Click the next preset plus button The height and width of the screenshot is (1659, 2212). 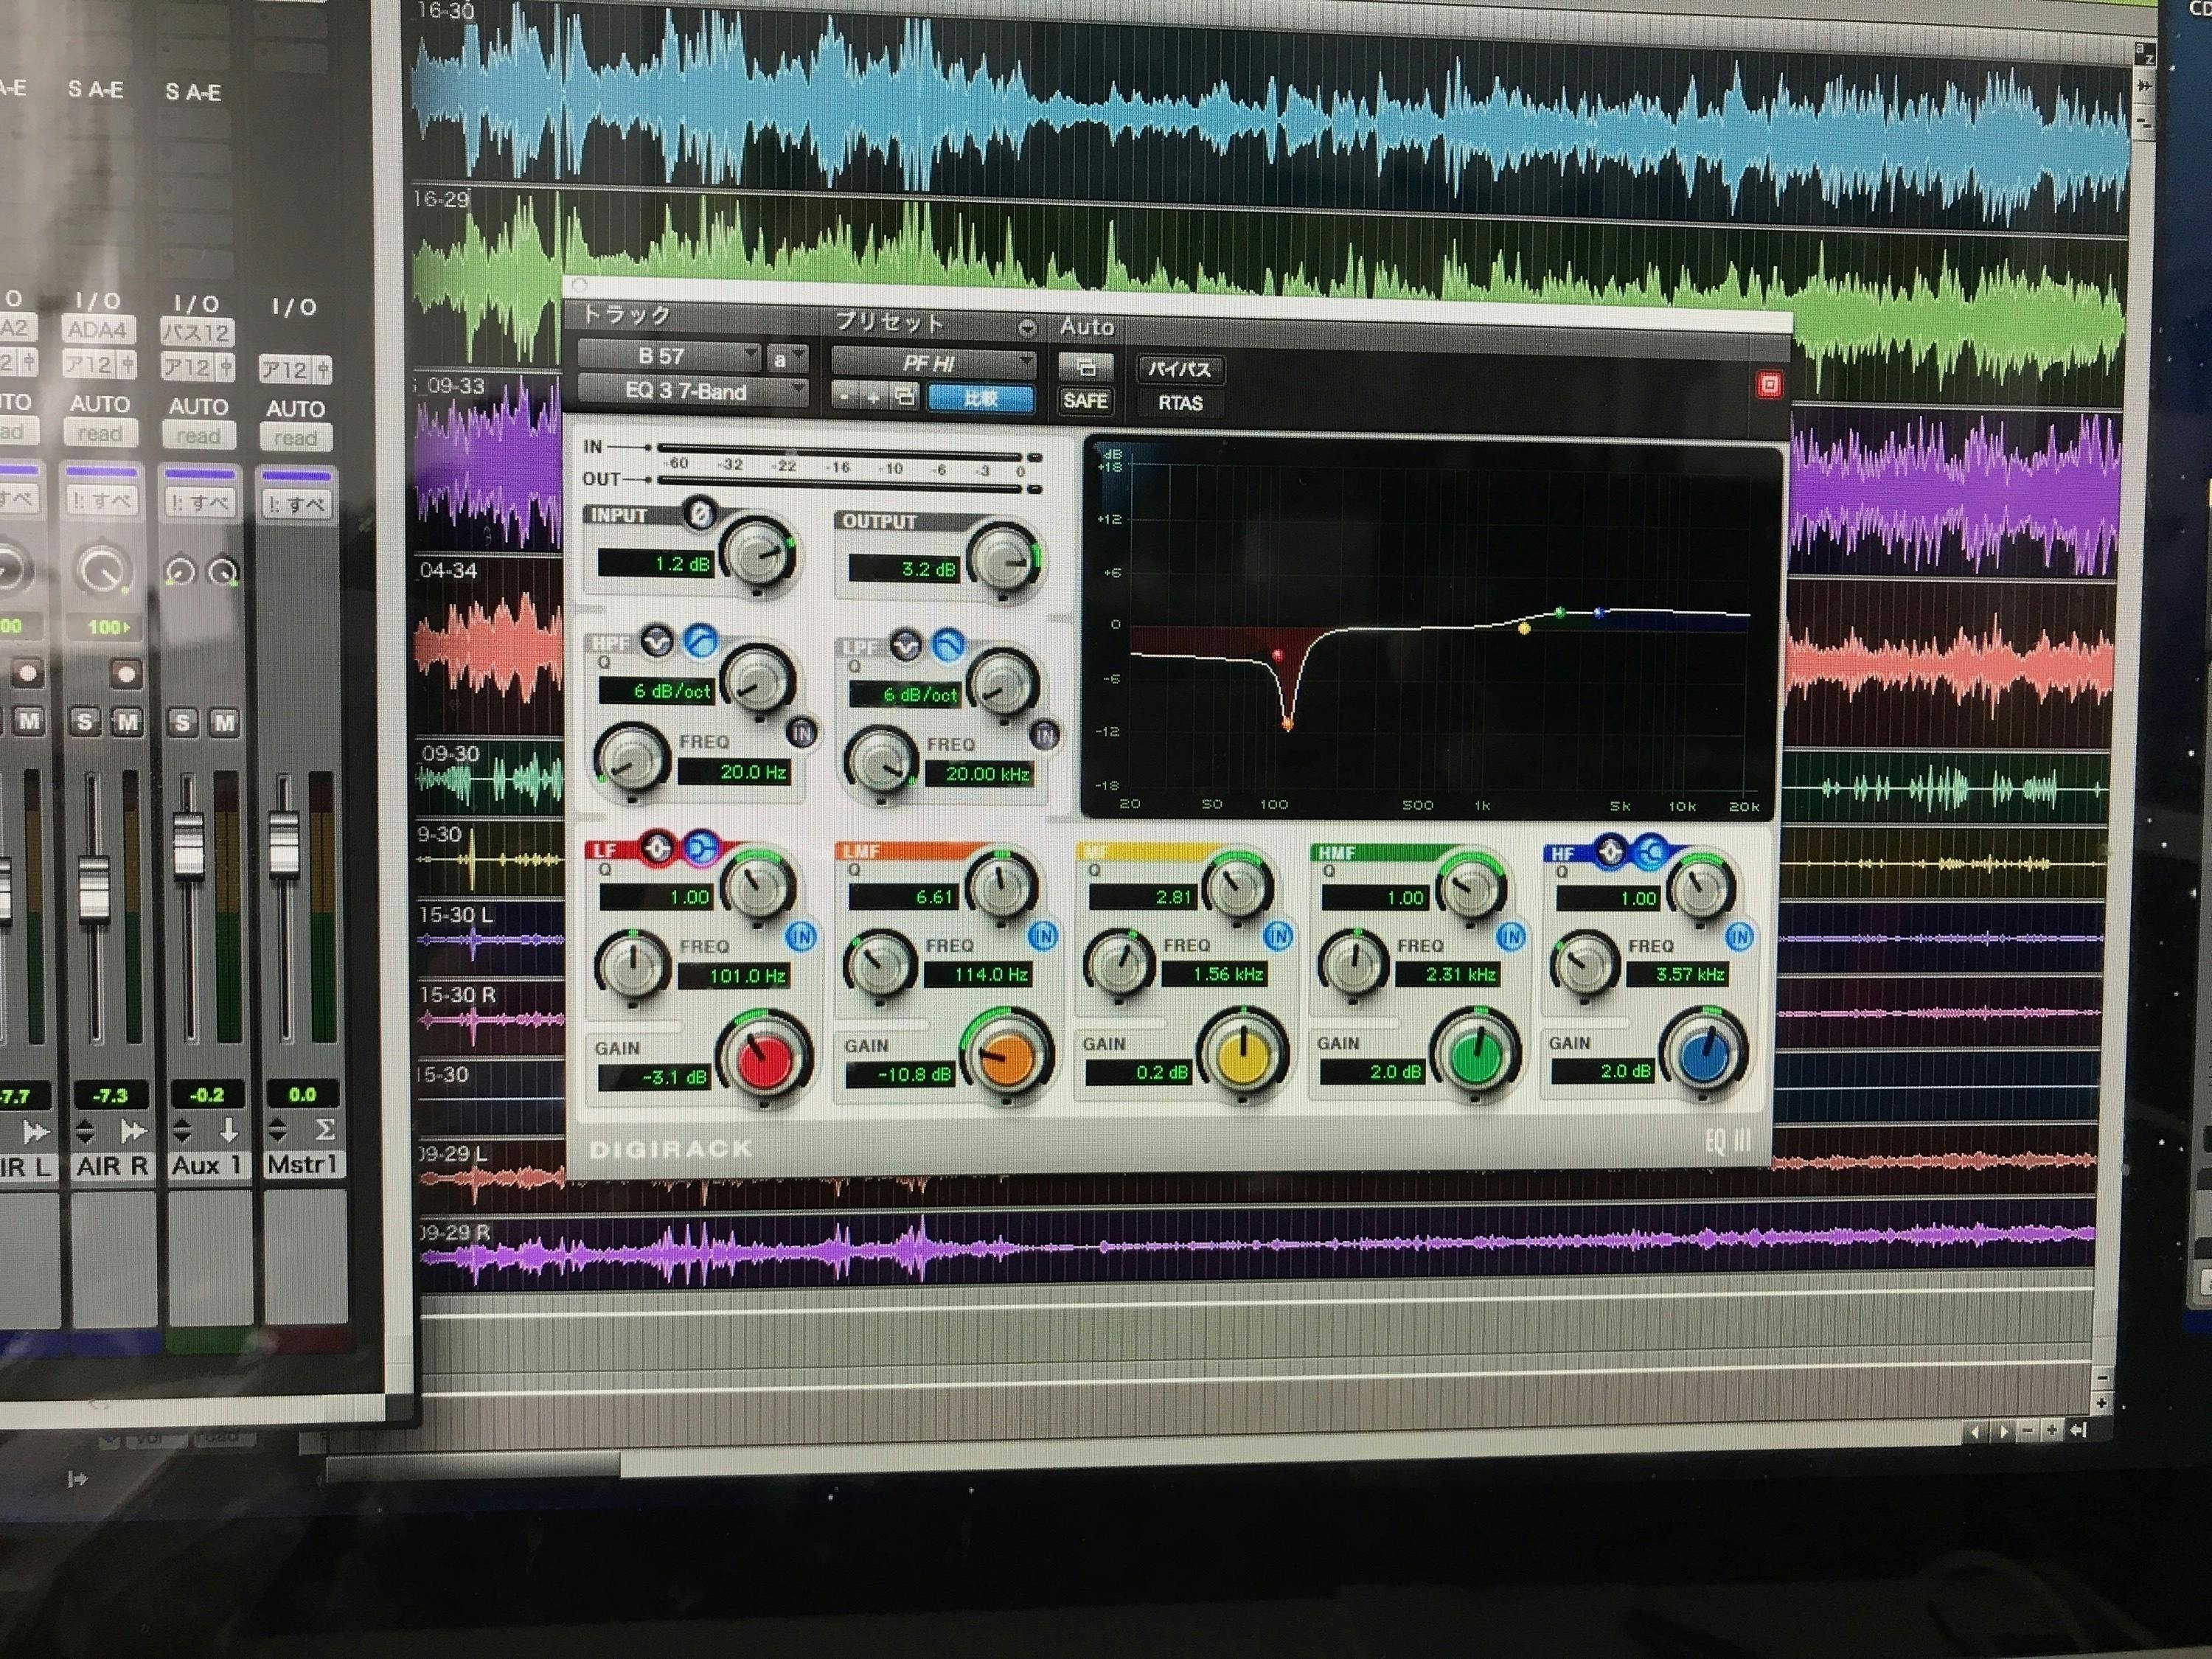pyautogui.click(x=873, y=397)
